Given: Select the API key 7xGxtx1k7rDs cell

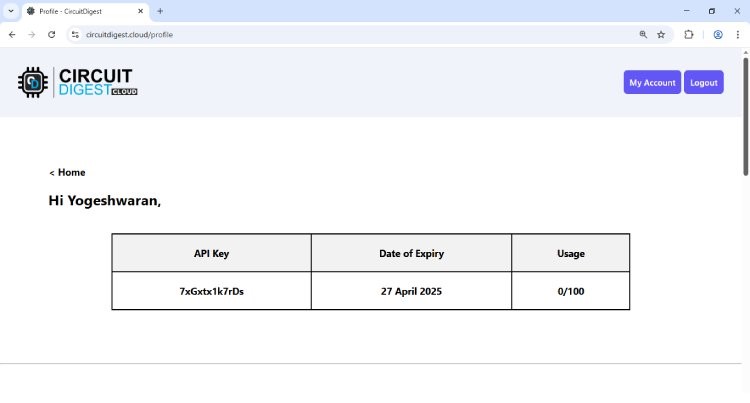Looking at the screenshot, I should pyautogui.click(x=211, y=291).
